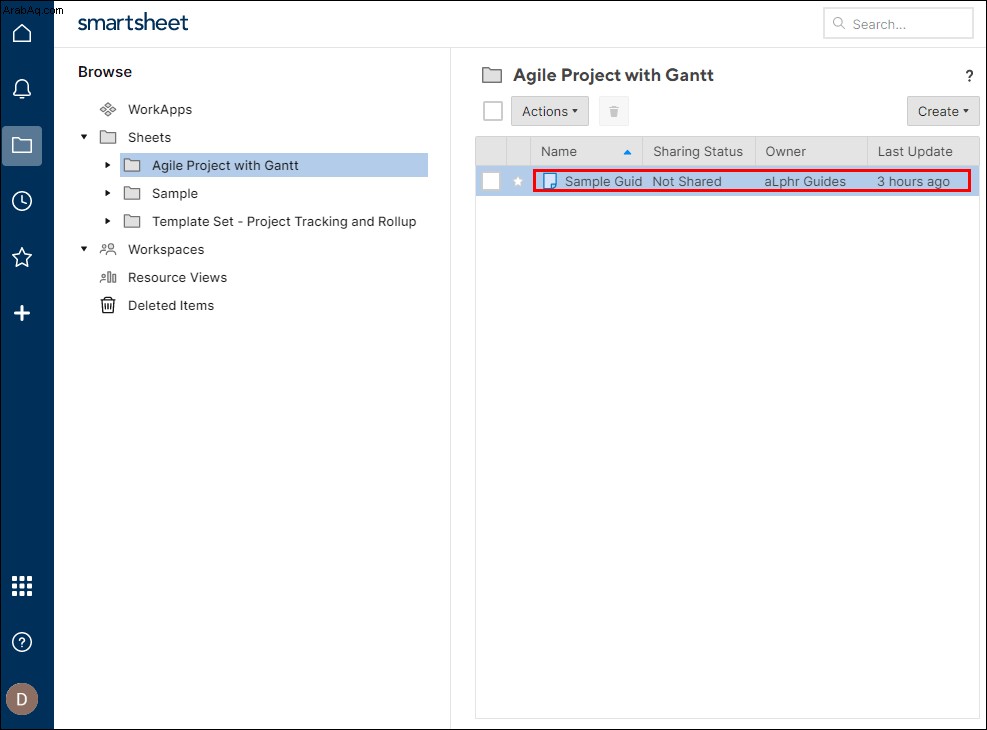Open the Create dropdown

(943, 111)
